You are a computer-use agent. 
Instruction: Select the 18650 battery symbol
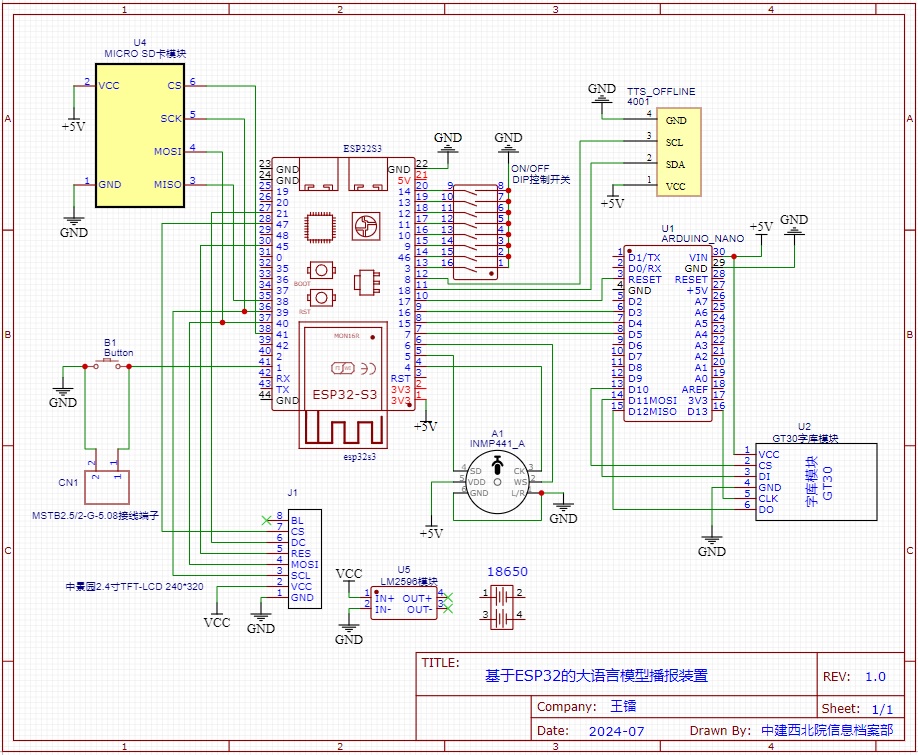(507, 605)
